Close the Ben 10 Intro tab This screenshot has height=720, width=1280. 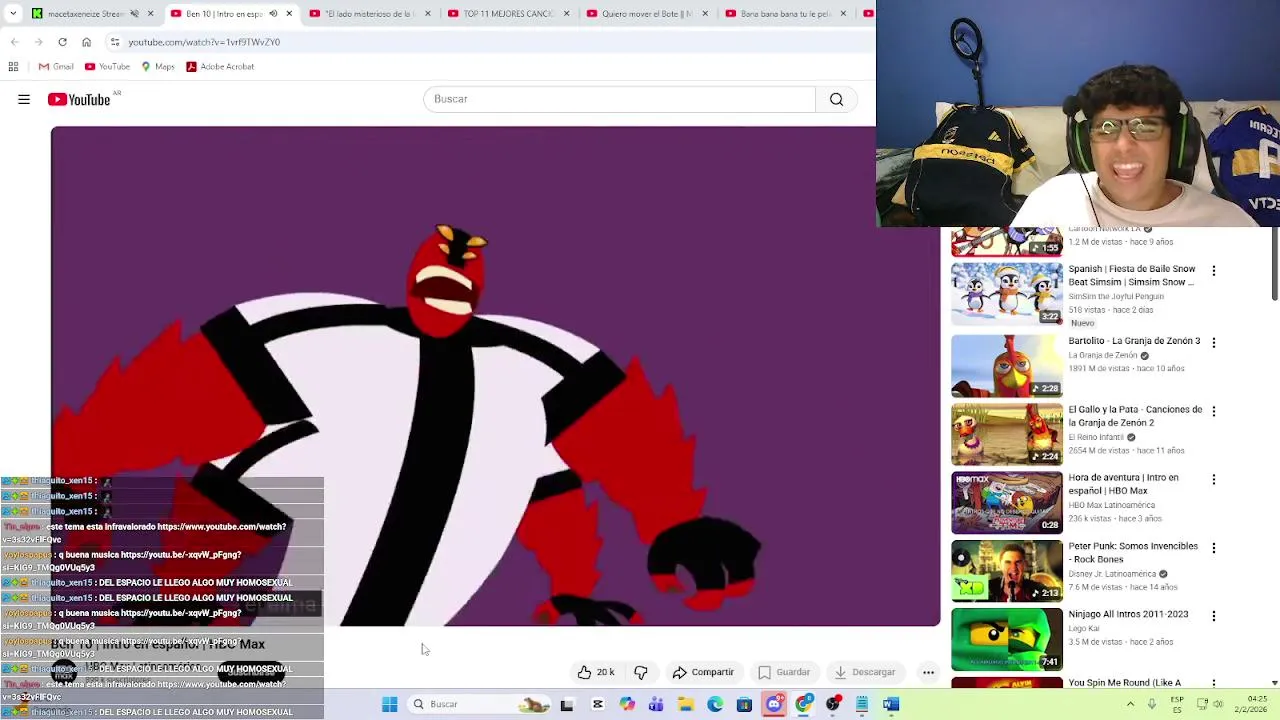click(x=289, y=14)
